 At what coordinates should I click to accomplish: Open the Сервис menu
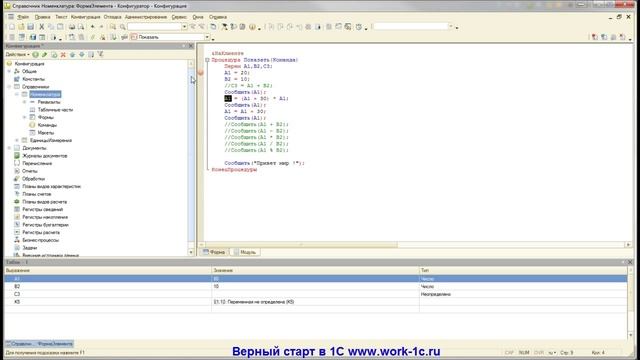(179, 17)
